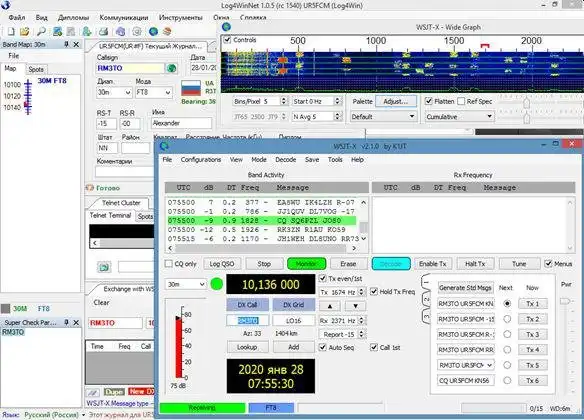Screen dimensions: 584x420
Task: Open the Mode menu in WSJT-X
Action: (x=258, y=159)
